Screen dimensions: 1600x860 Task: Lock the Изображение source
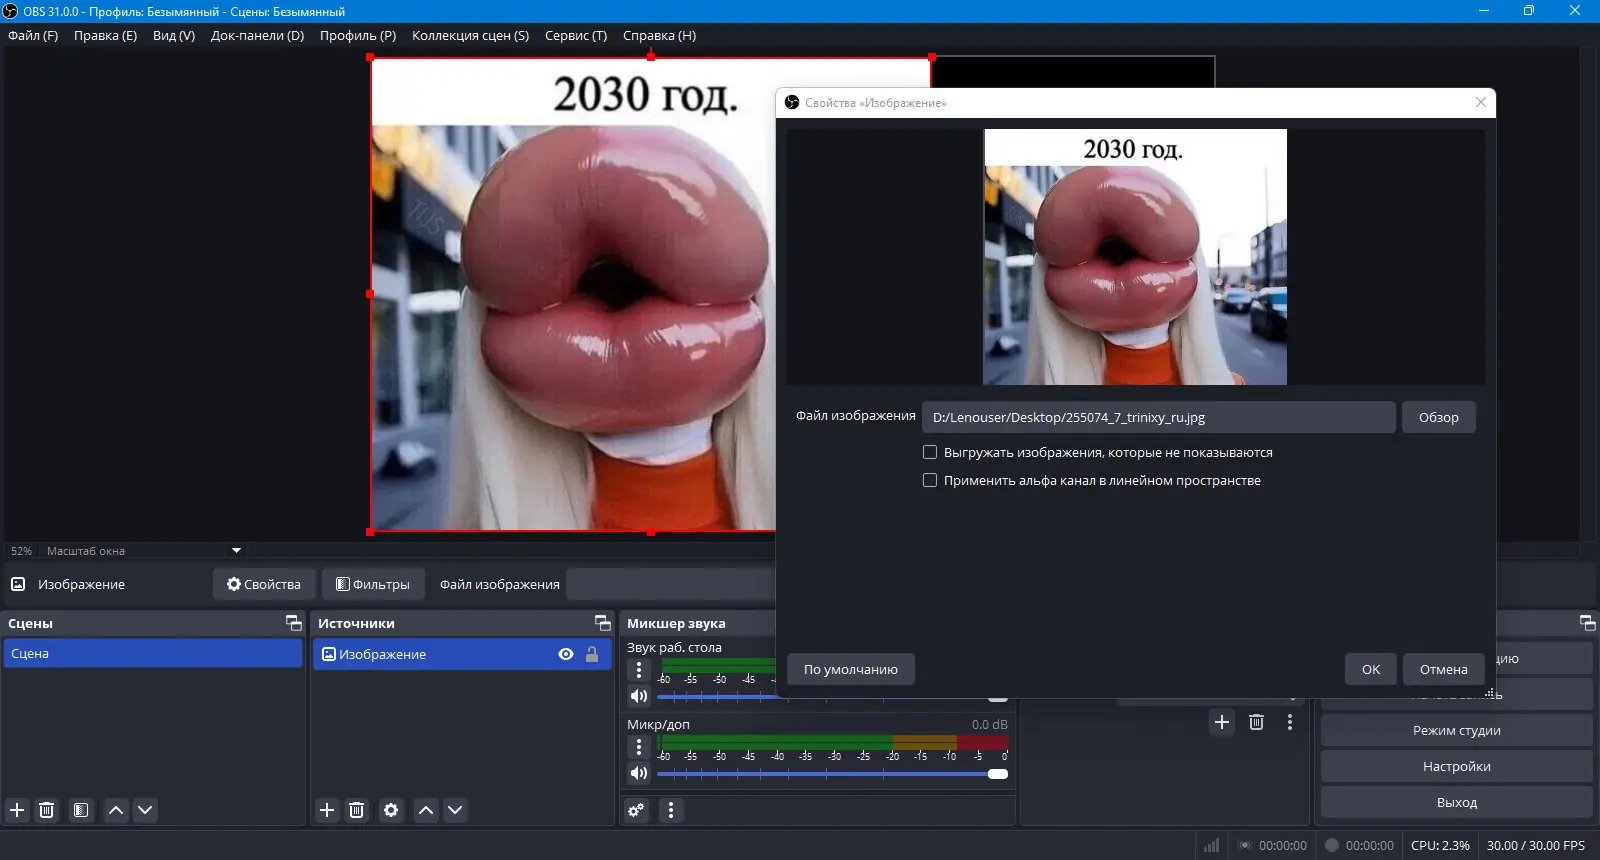(592, 654)
